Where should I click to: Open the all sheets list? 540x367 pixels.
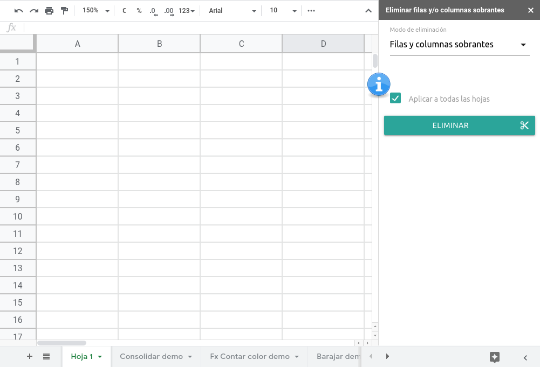point(46,356)
